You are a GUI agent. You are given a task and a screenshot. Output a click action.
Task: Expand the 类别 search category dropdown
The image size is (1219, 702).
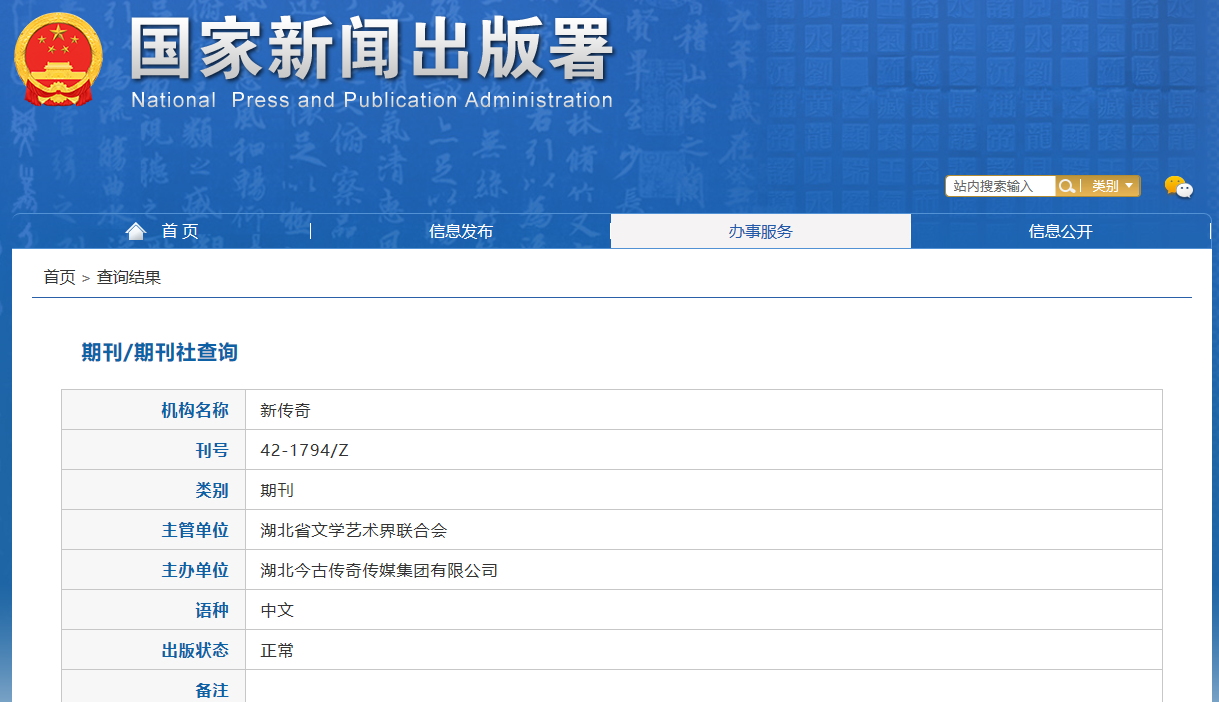pos(1112,186)
